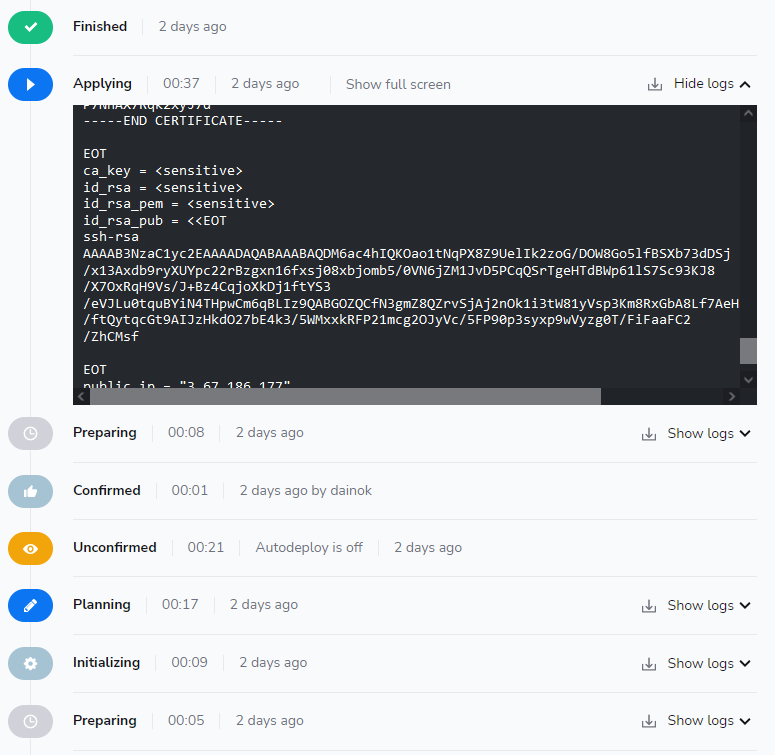Screen dimensions: 775x755
Task: Click the log horizontal scroll left arrow
Action: pyautogui.click(x=82, y=396)
